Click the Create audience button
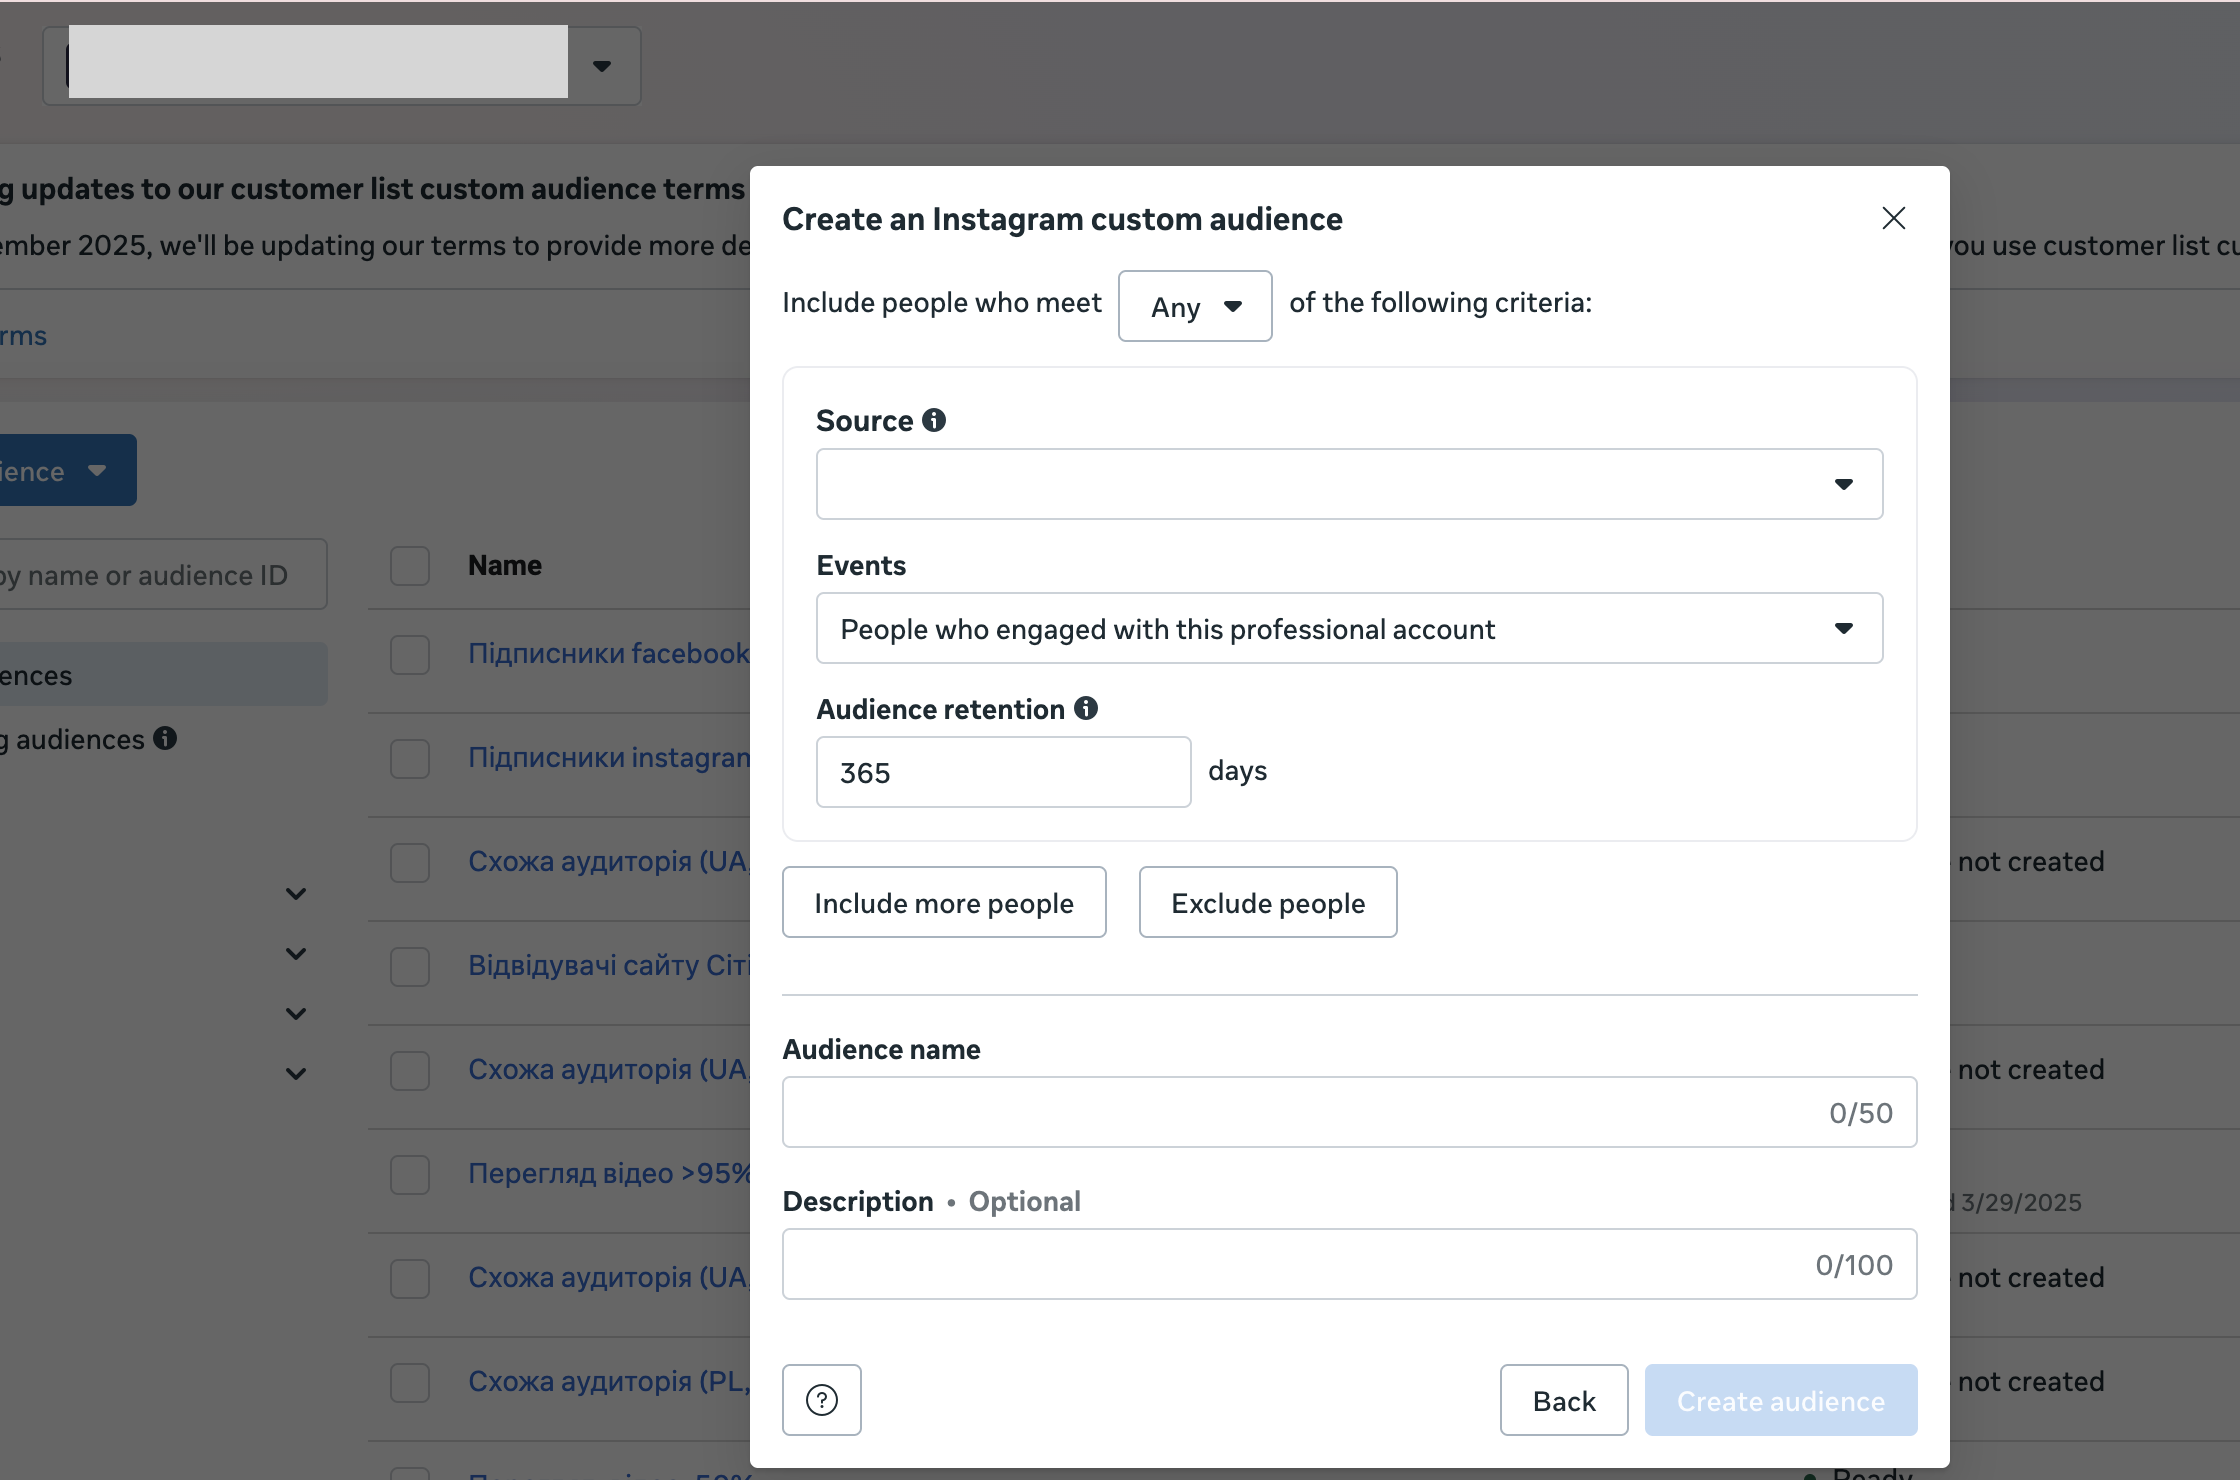2240x1480 pixels. coord(1780,1400)
